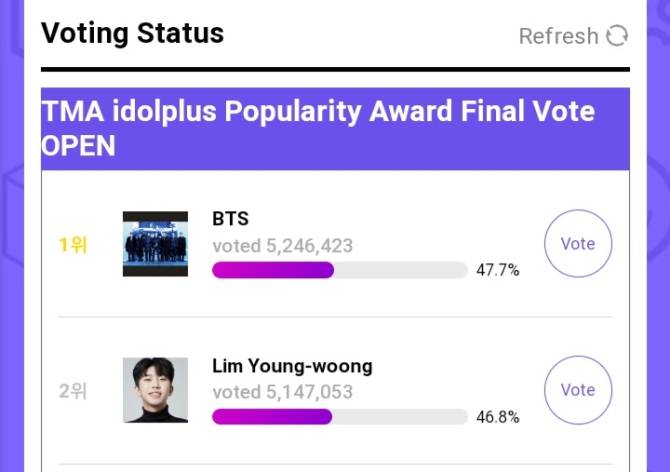Select the BTS candidate name
This screenshot has width=670, height=472.
pos(230,219)
